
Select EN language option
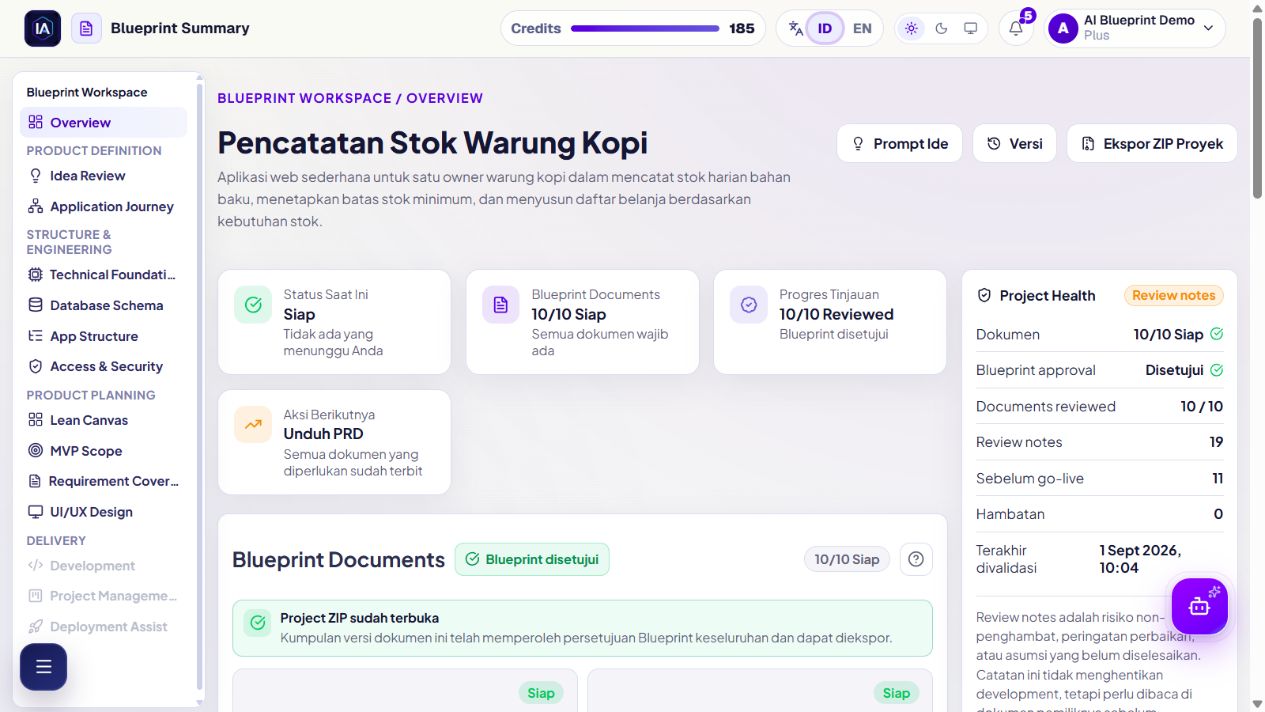[862, 28]
